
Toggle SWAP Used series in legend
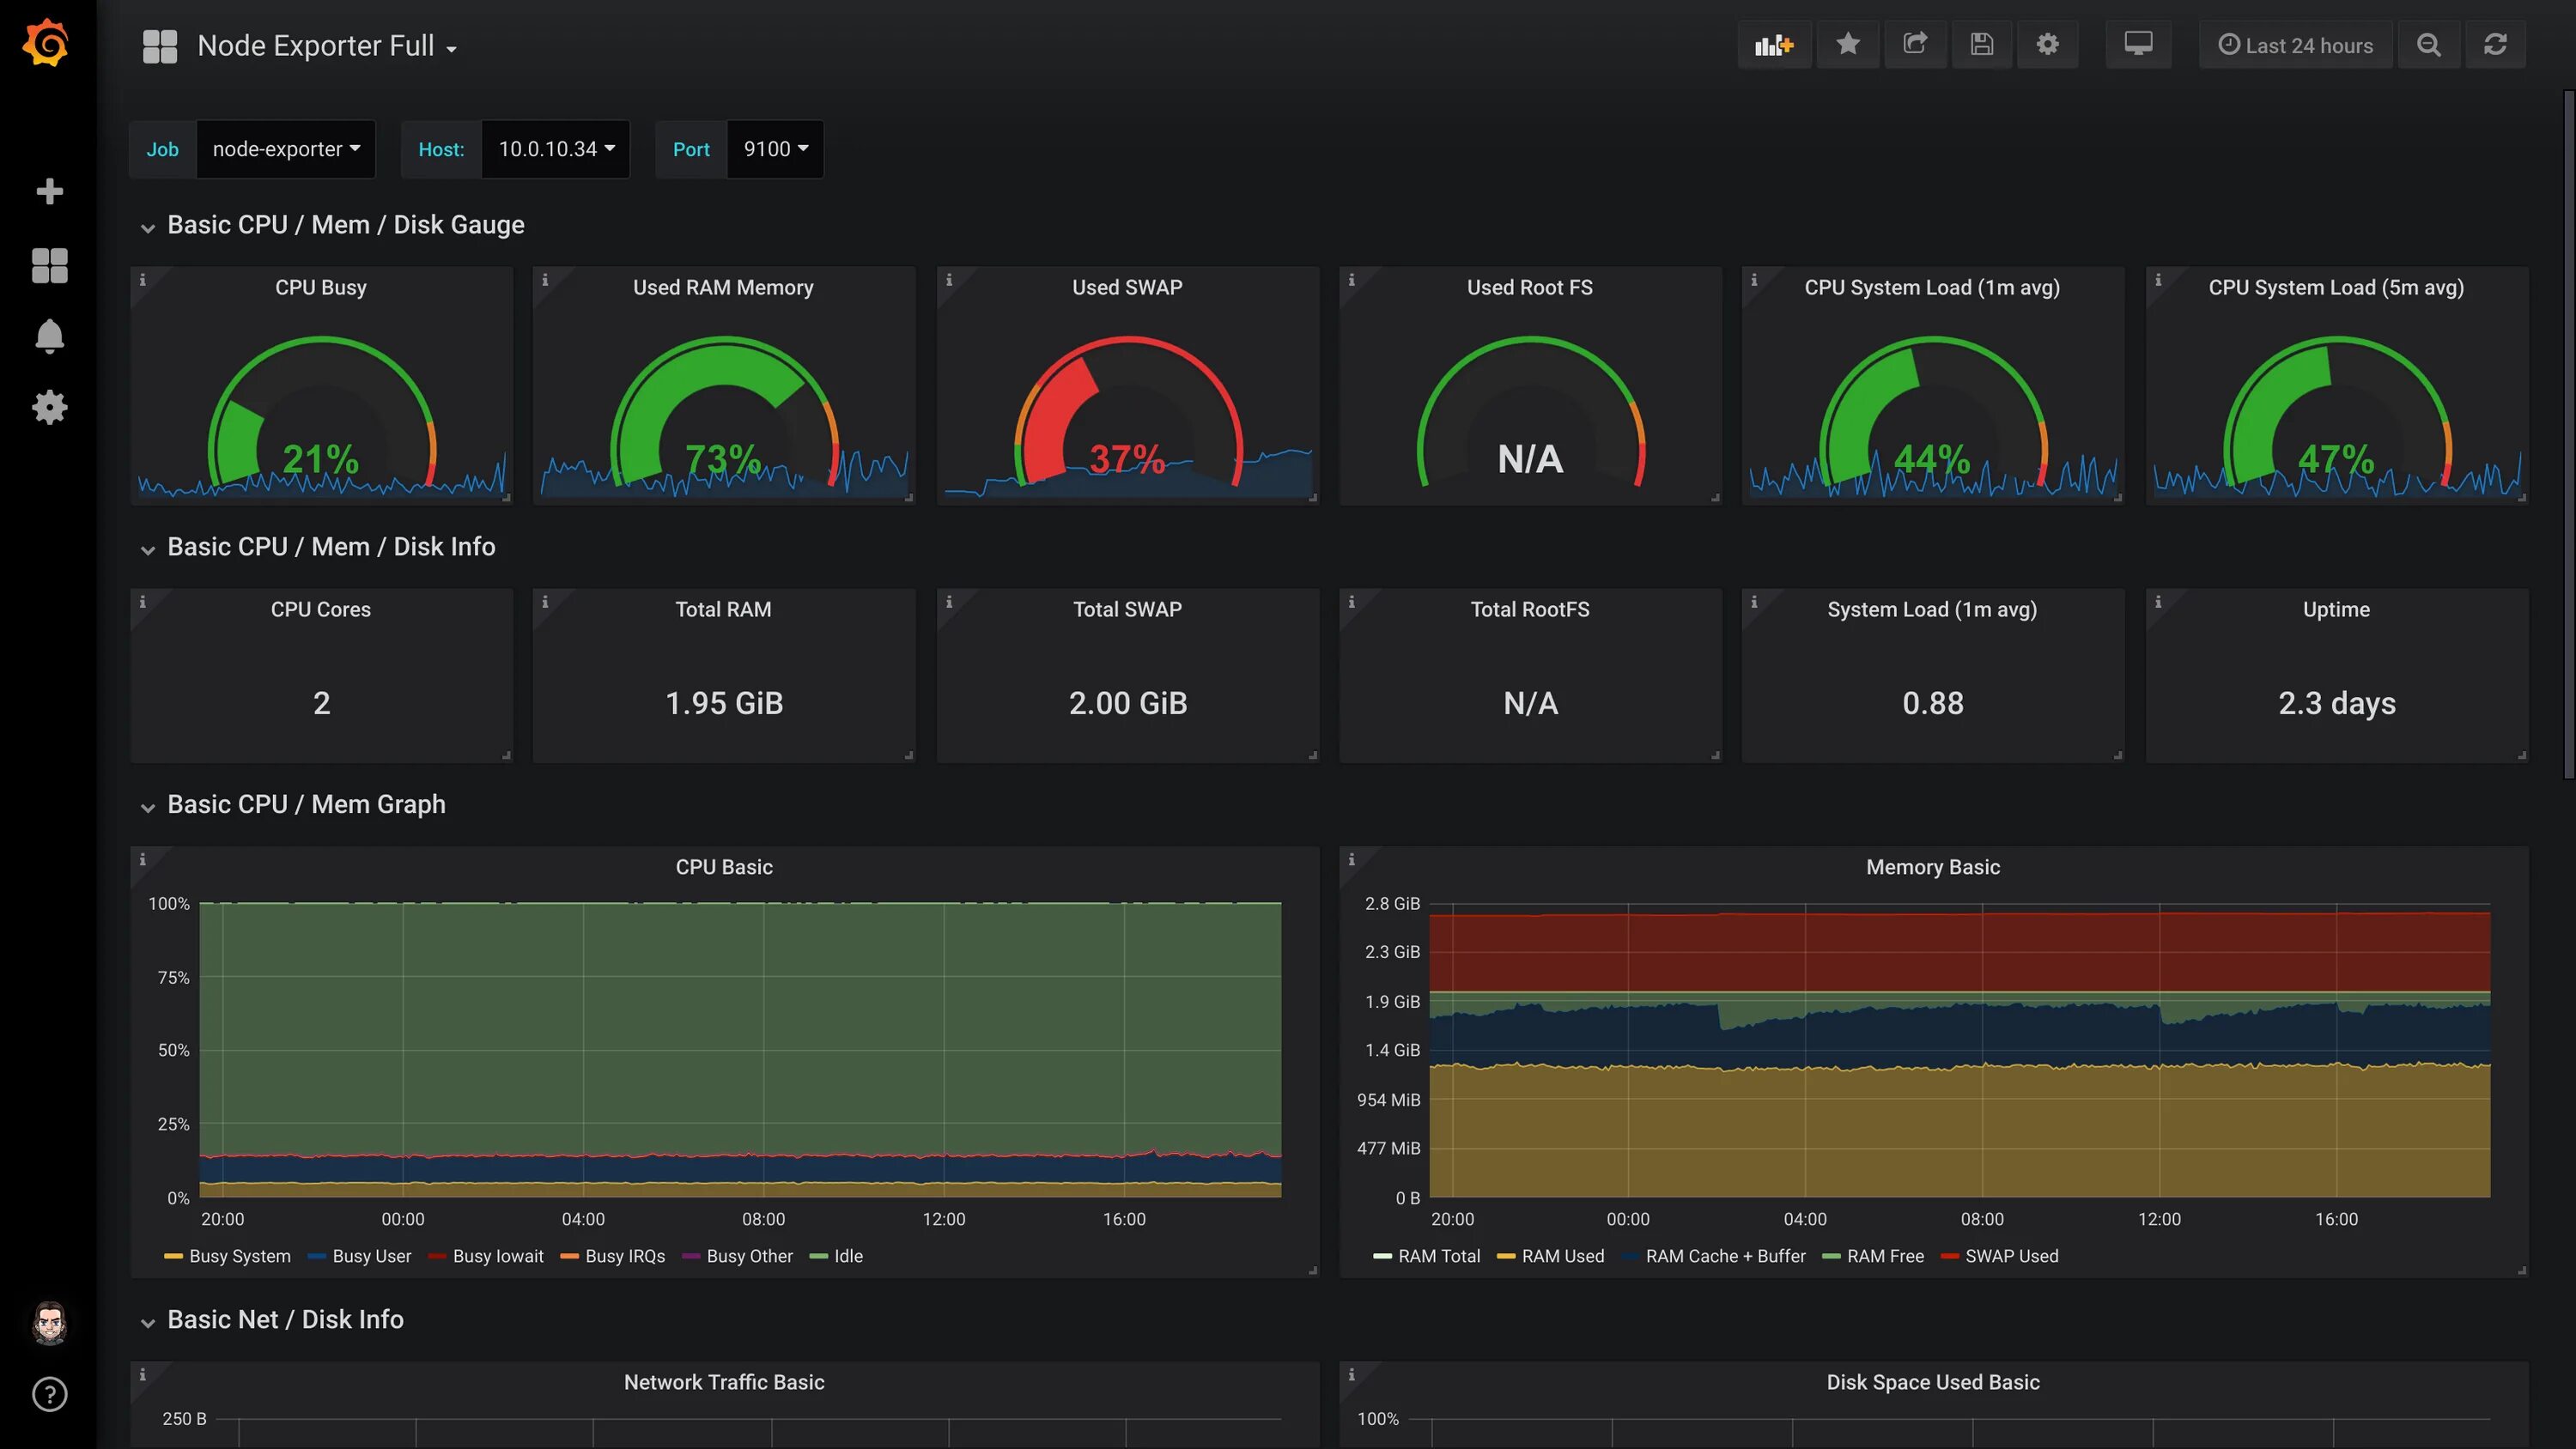[2011, 1256]
